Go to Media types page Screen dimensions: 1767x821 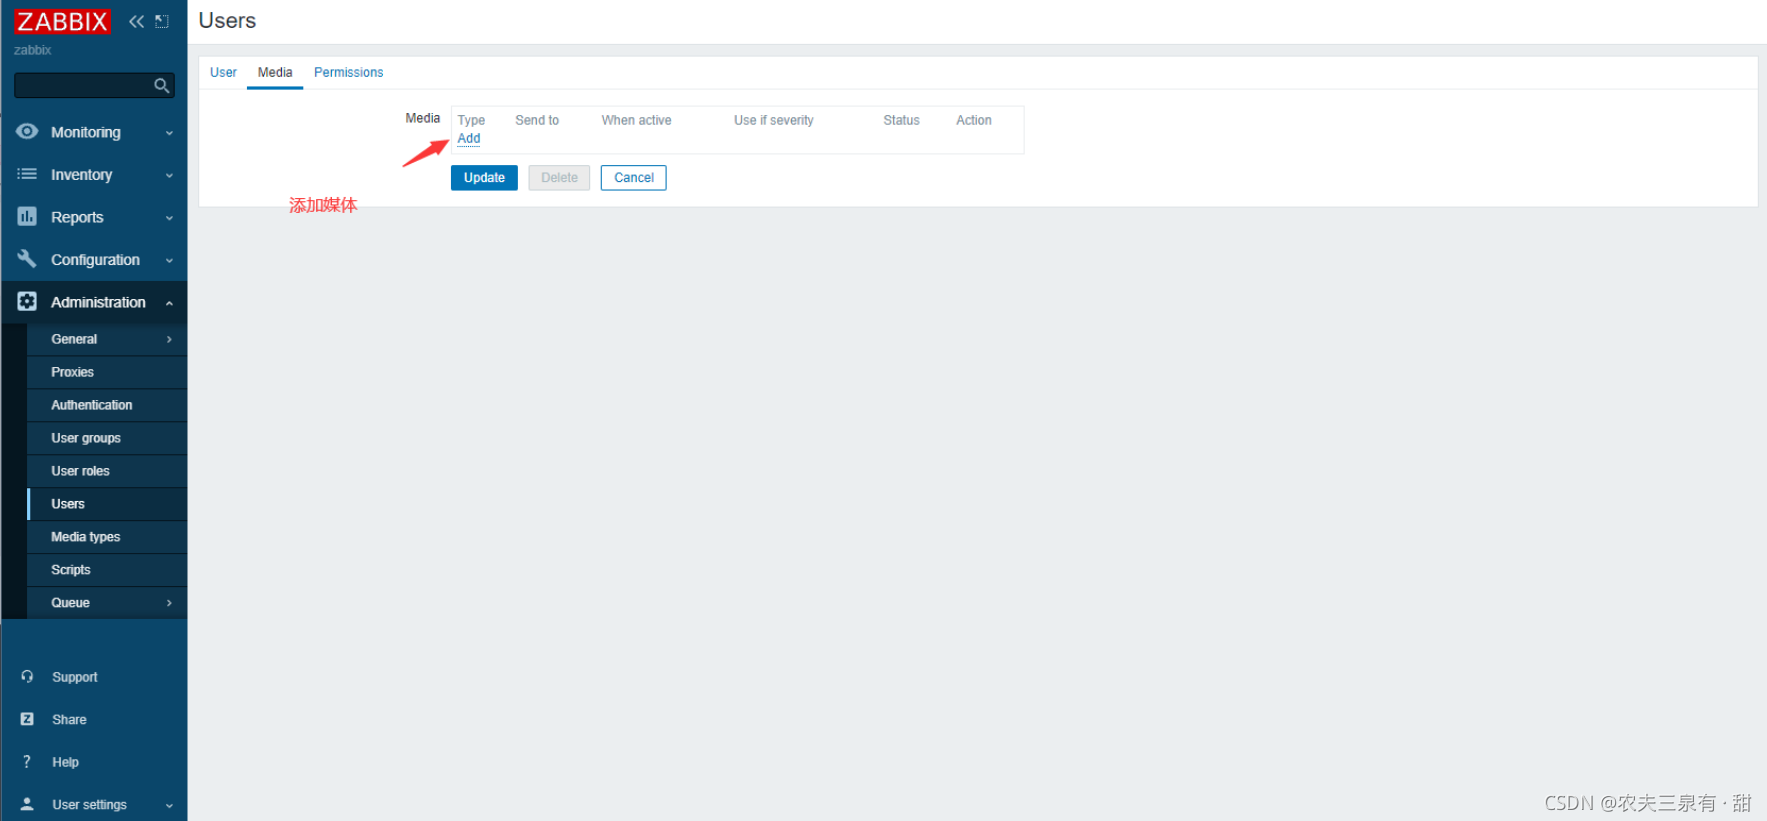[x=107, y=537]
